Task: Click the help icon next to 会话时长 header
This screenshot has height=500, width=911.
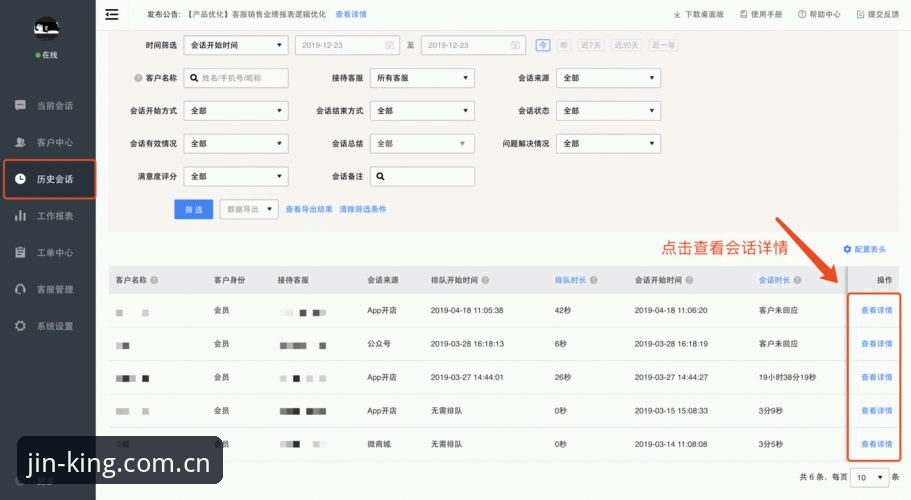Action: pos(798,280)
